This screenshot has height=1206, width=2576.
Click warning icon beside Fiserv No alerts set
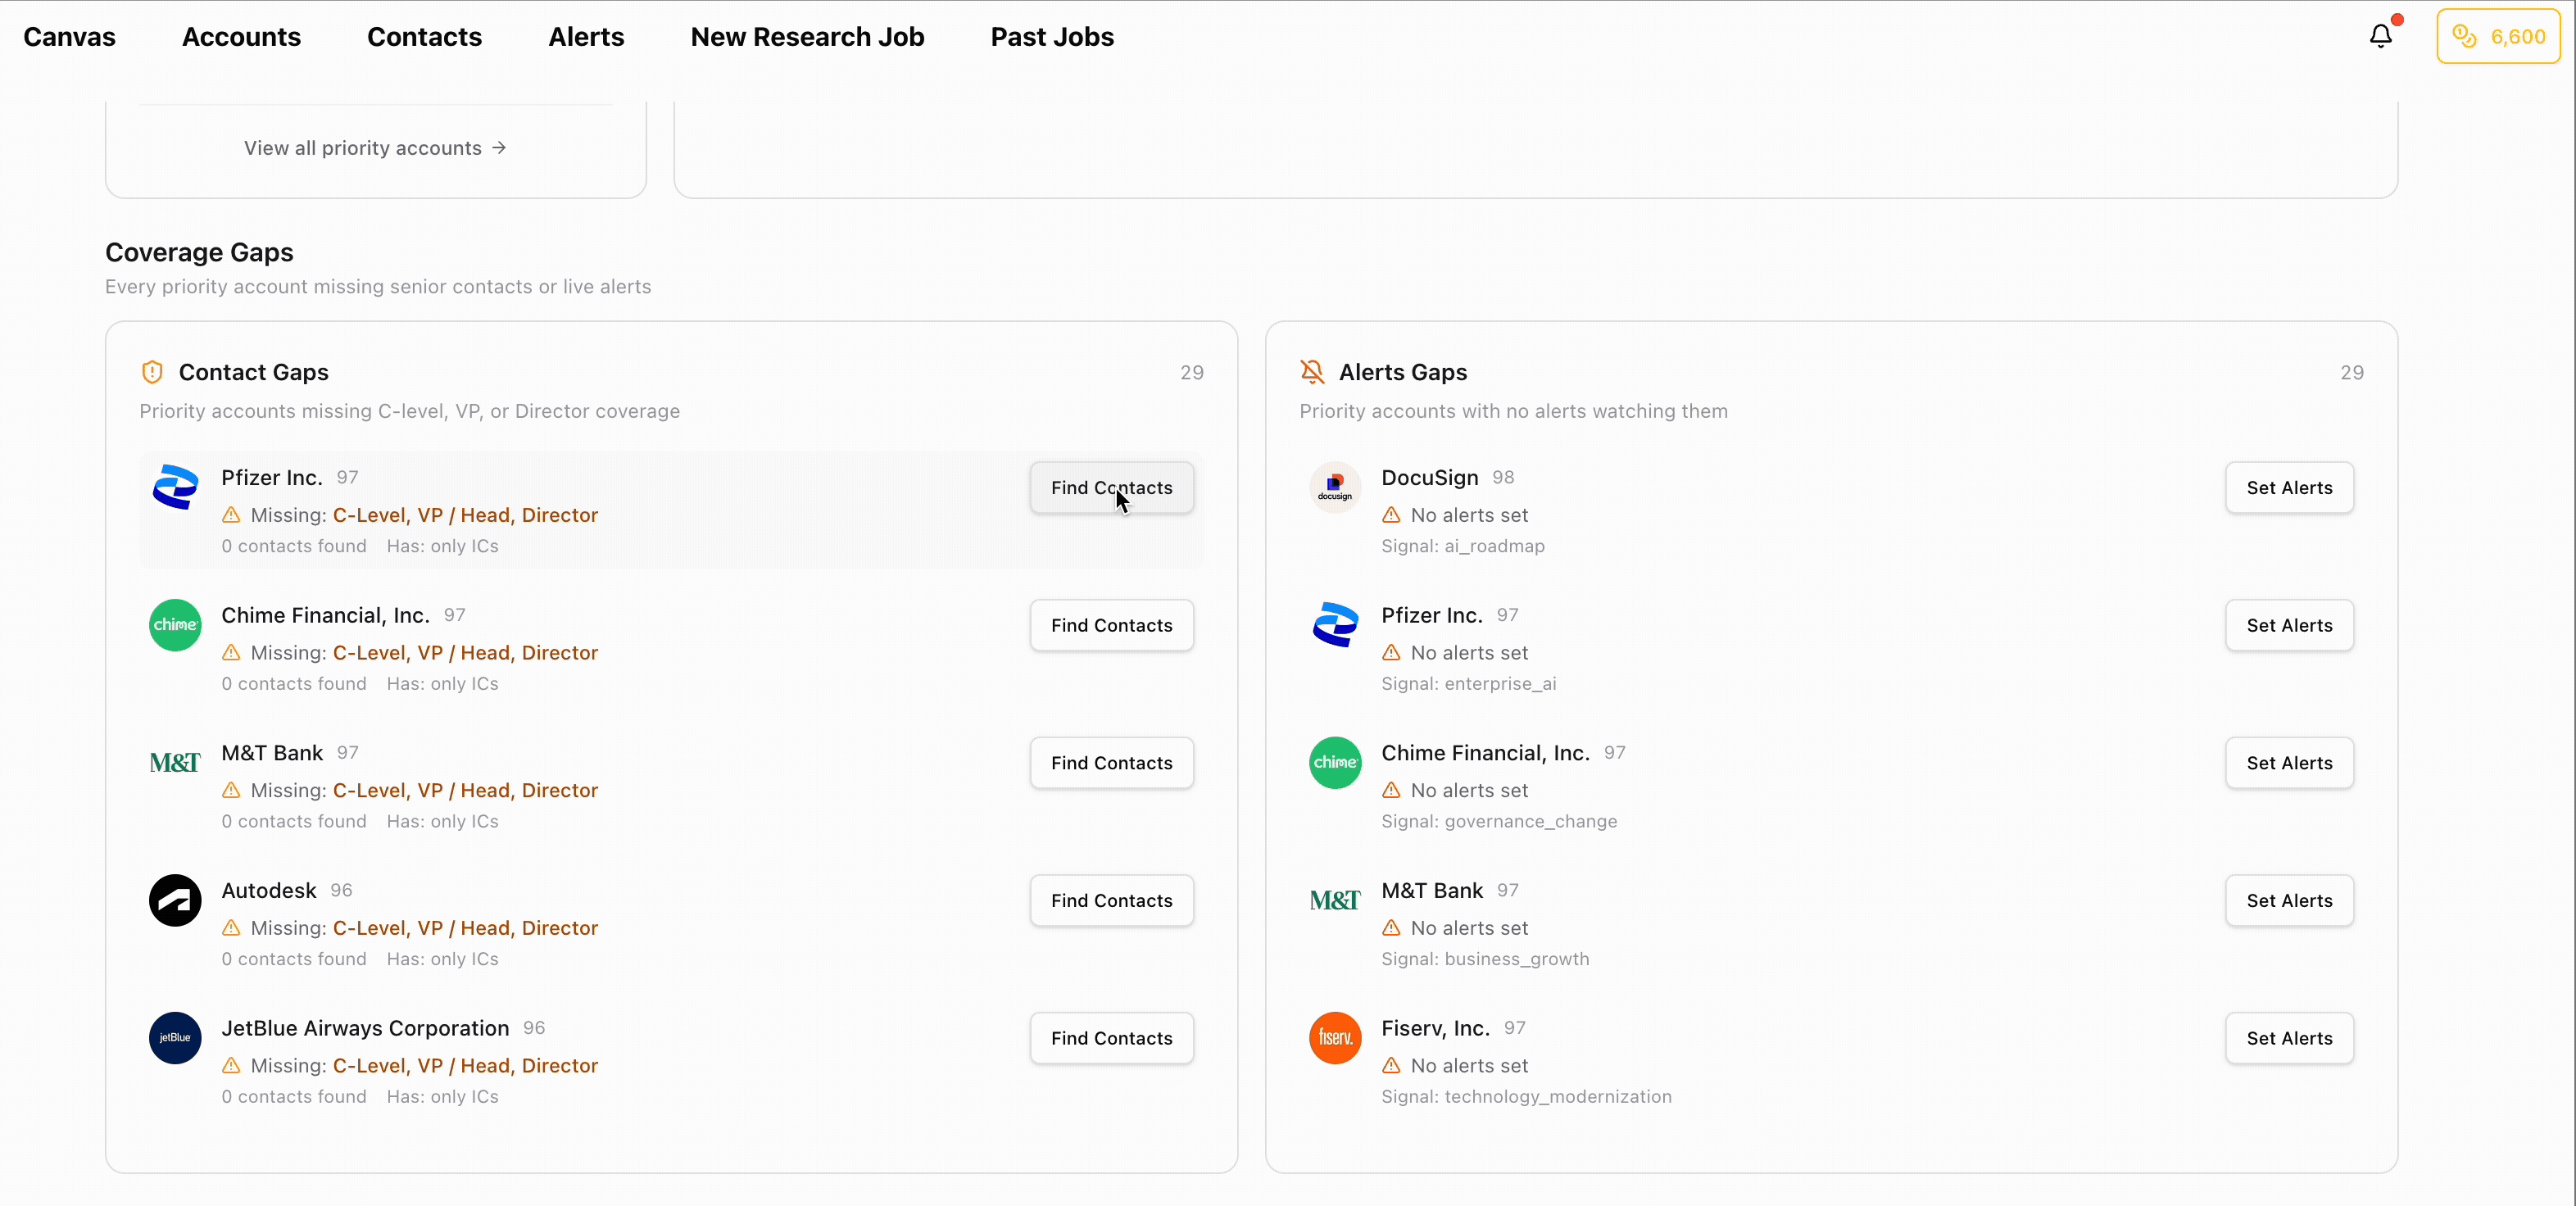coord(1391,1066)
